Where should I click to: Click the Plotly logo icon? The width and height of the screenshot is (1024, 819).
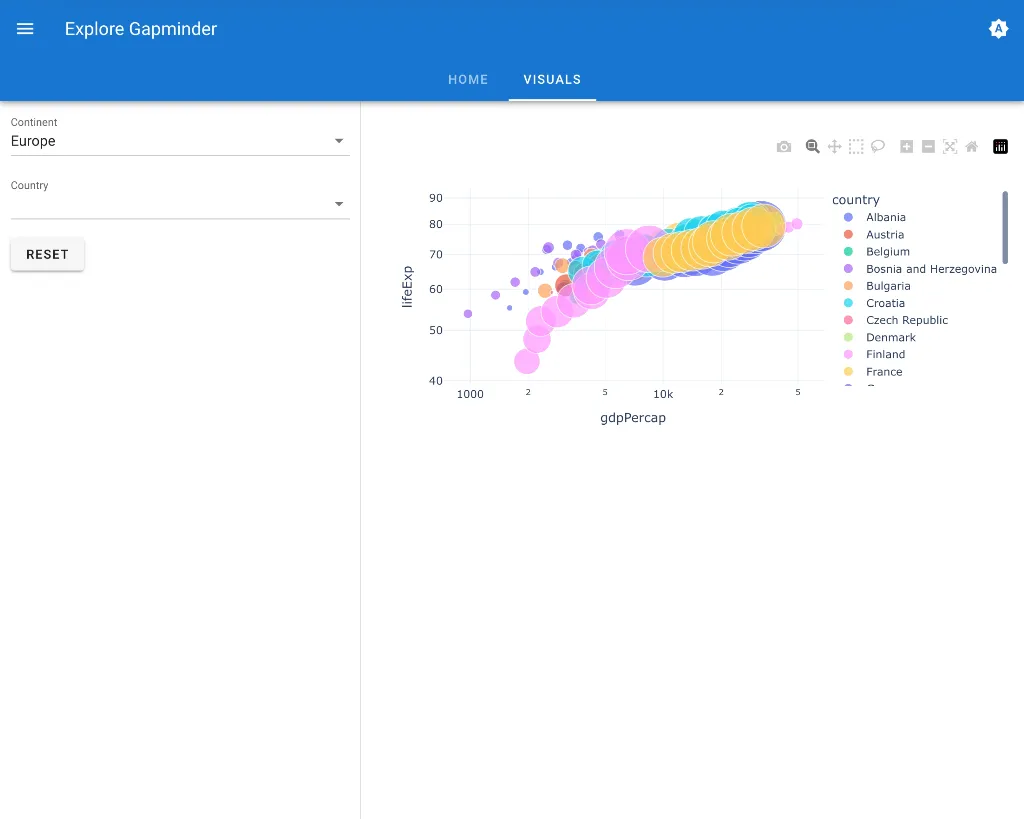click(1000, 147)
